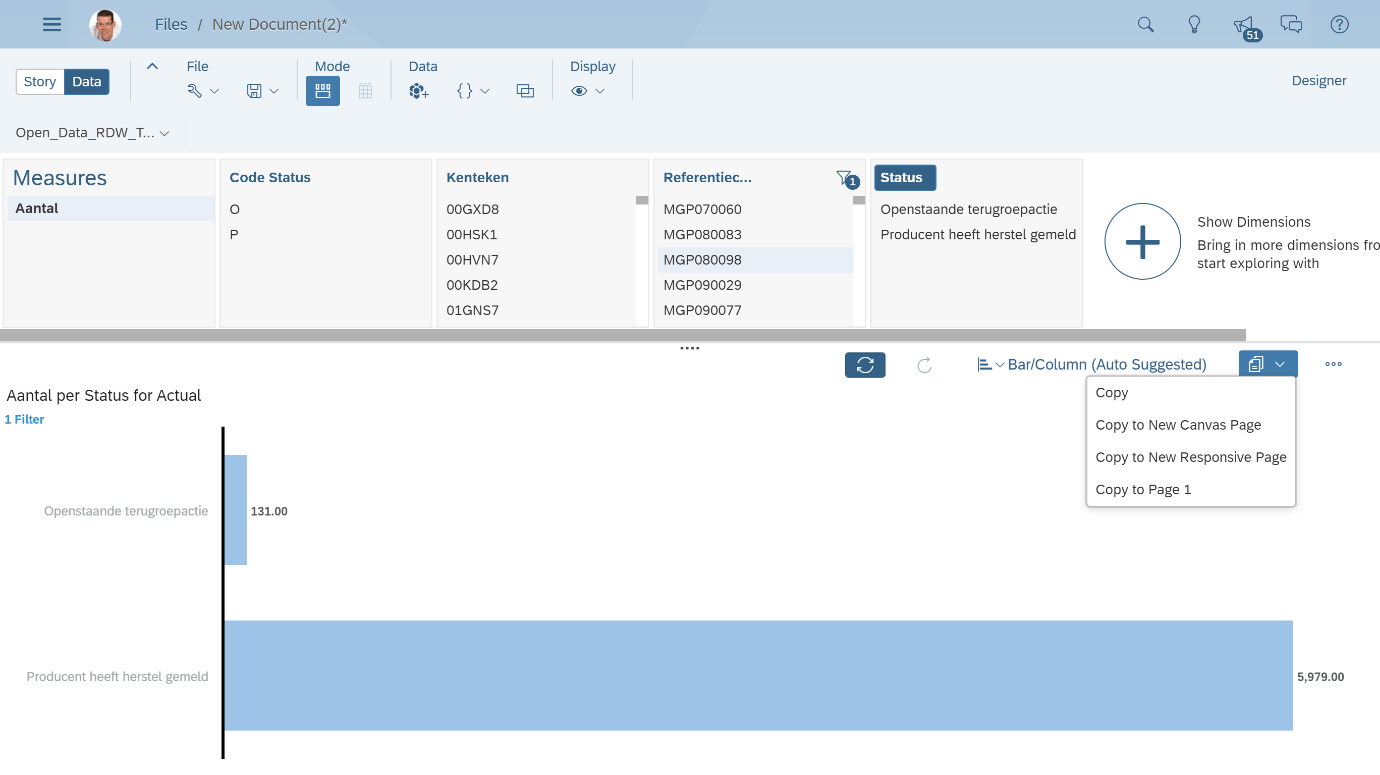1380x775 pixels.
Task: Click the 1 Filter link below chart title
Action: [x=24, y=419]
